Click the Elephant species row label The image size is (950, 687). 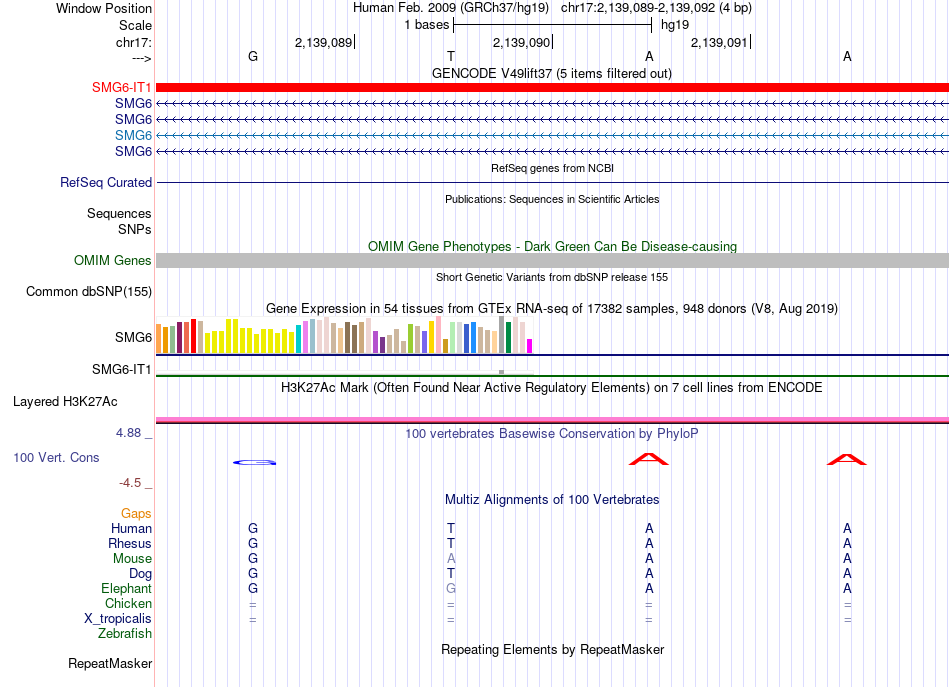[x=126, y=588]
